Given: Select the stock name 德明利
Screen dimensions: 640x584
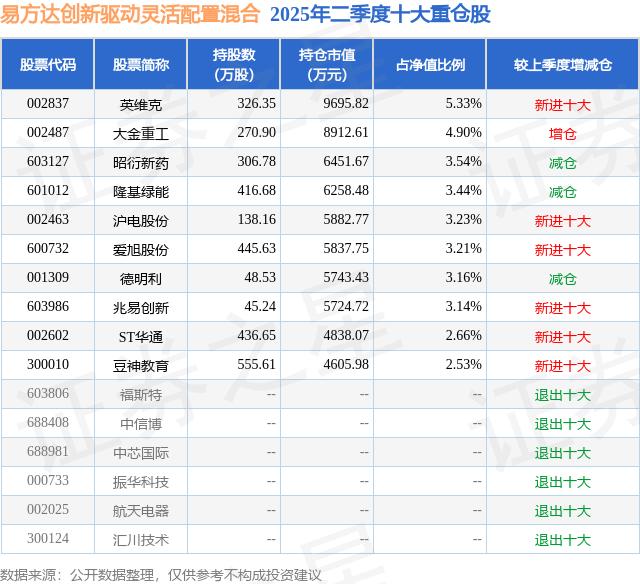Looking at the screenshot, I should [x=141, y=279].
